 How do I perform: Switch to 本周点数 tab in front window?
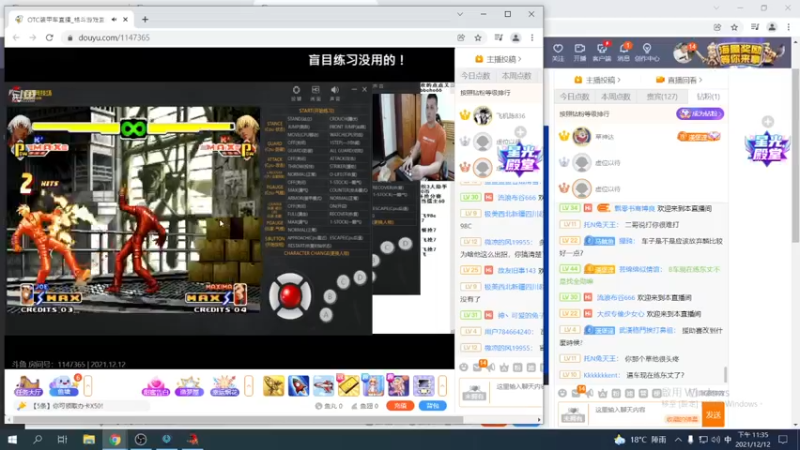tap(516, 76)
